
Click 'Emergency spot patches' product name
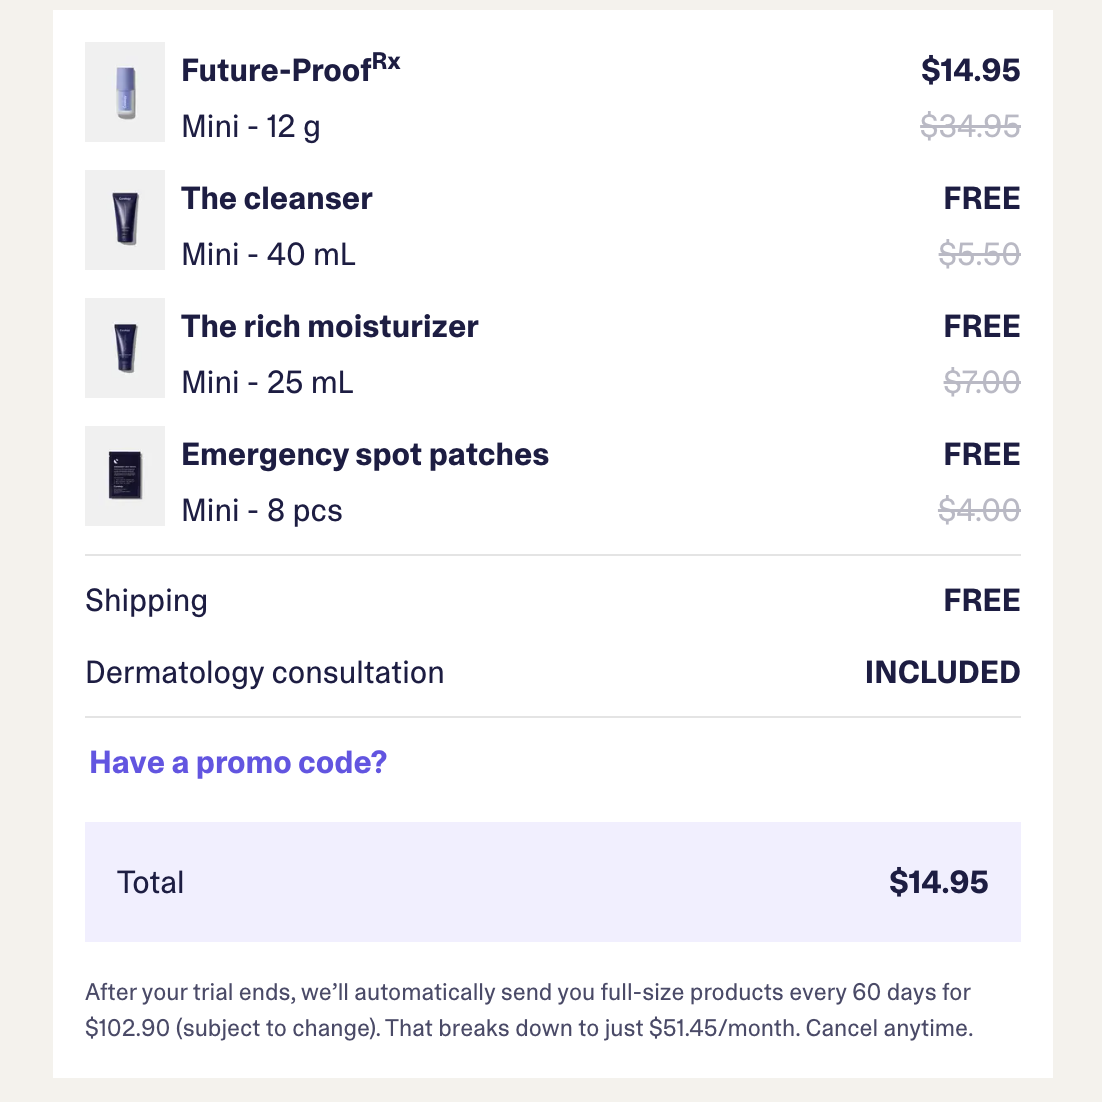pyautogui.click(x=365, y=454)
